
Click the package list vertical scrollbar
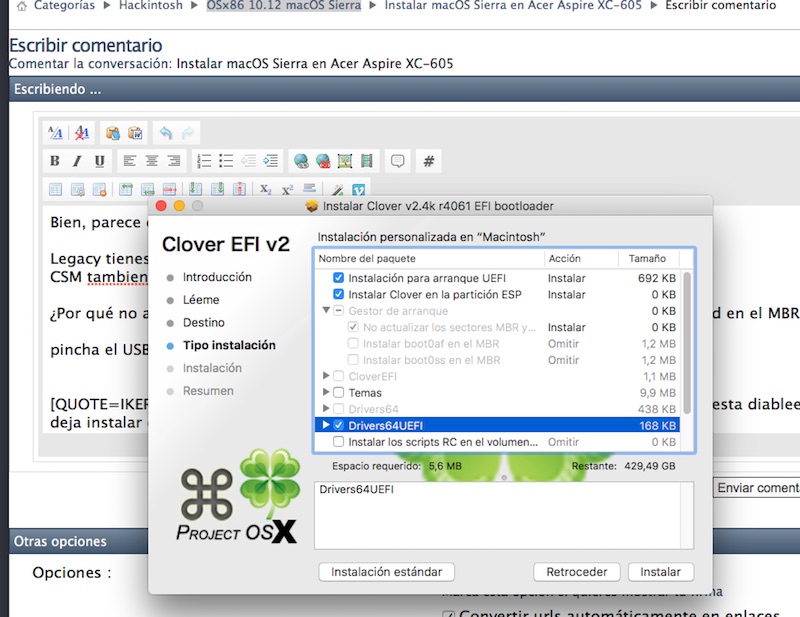pyautogui.click(x=687, y=342)
